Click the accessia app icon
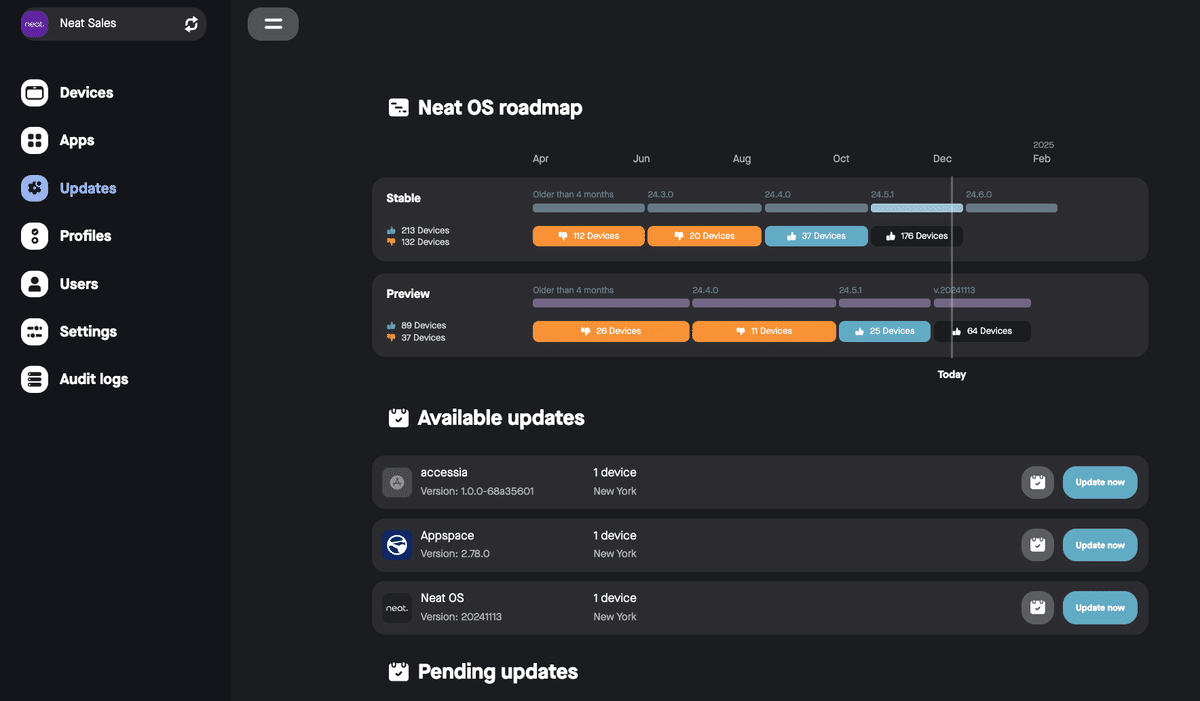 (397, 482)
